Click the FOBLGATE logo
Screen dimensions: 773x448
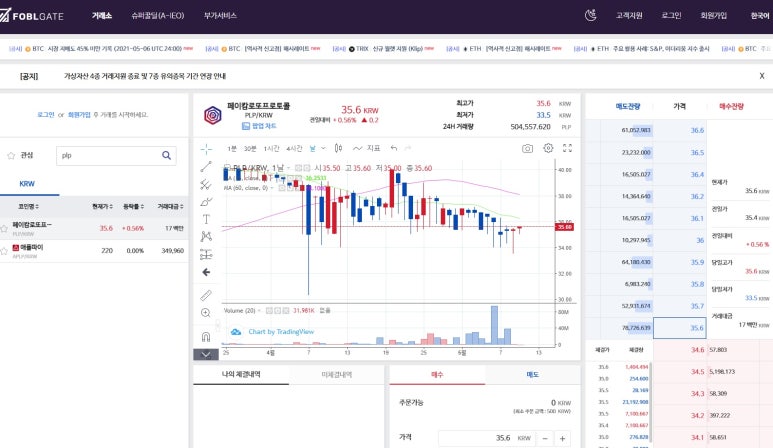[x=32, y=16]
